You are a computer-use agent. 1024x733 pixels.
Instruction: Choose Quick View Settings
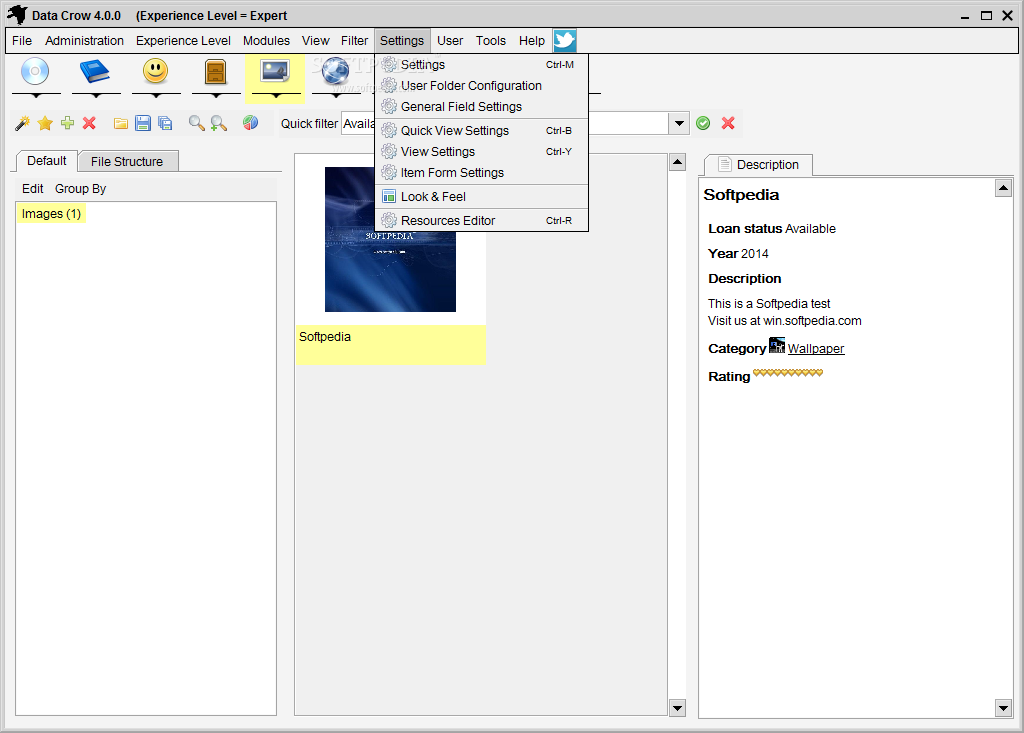pos(482,131)
